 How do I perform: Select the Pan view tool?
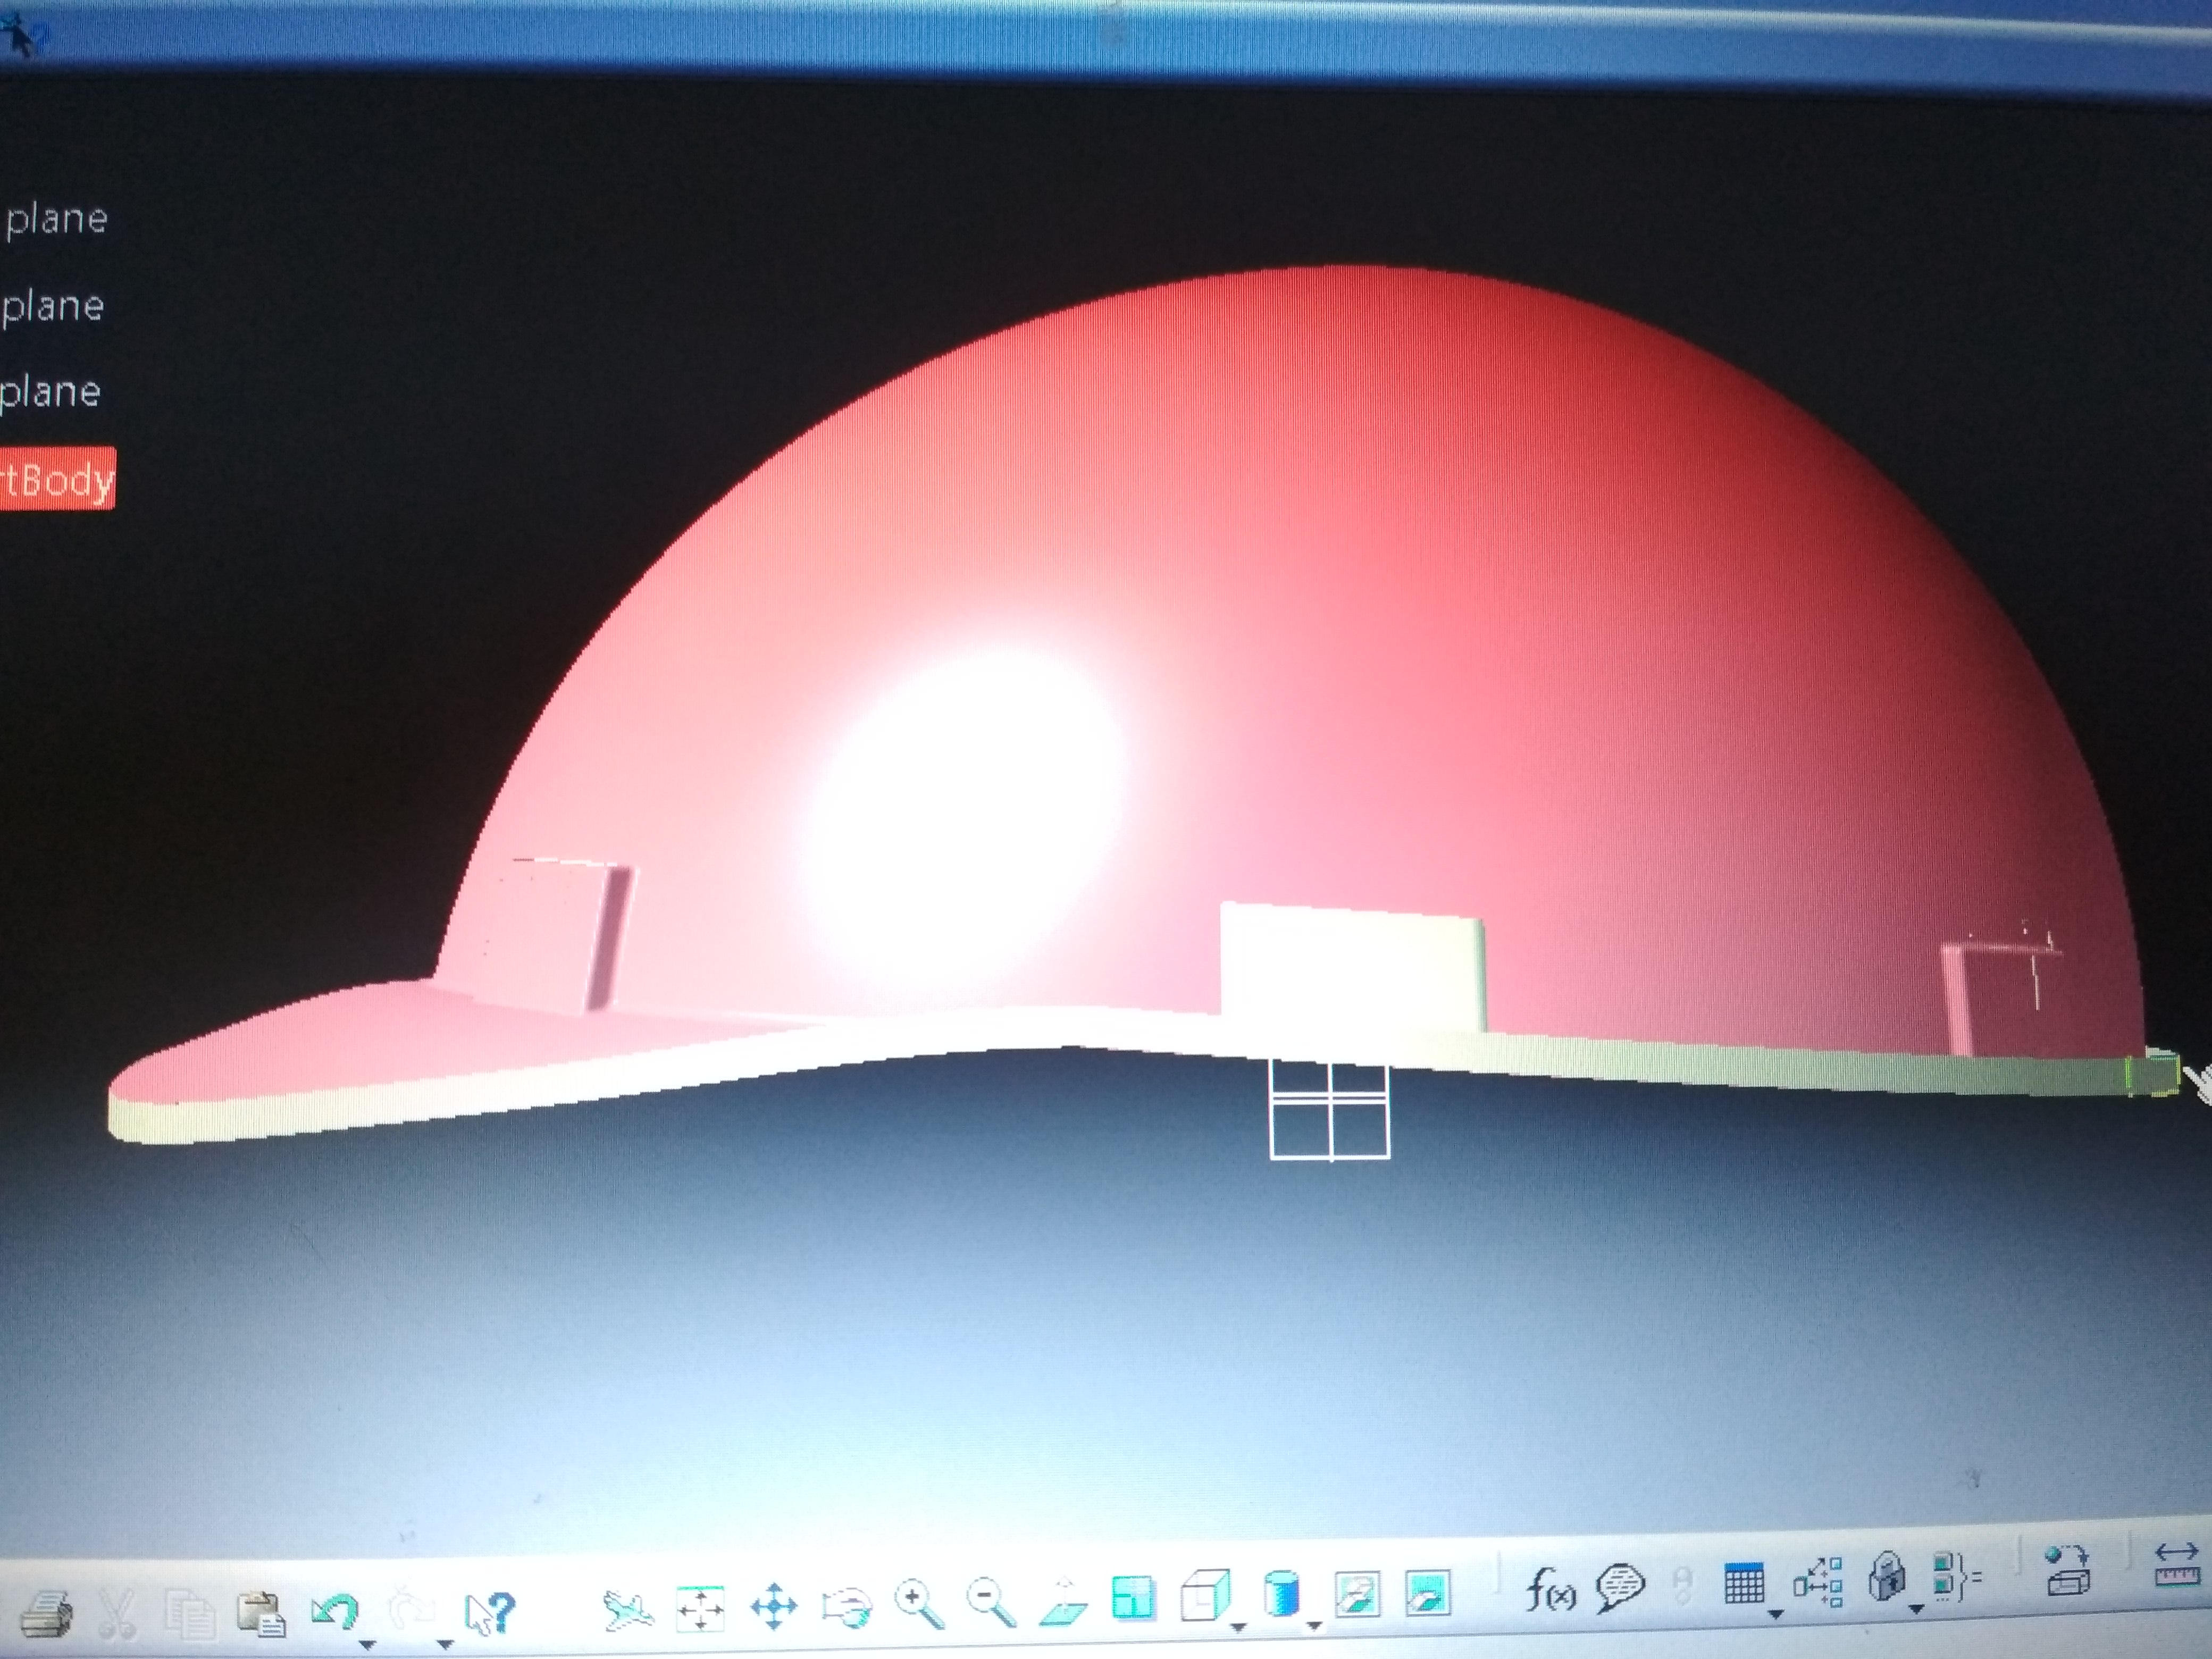(774, 1607)
